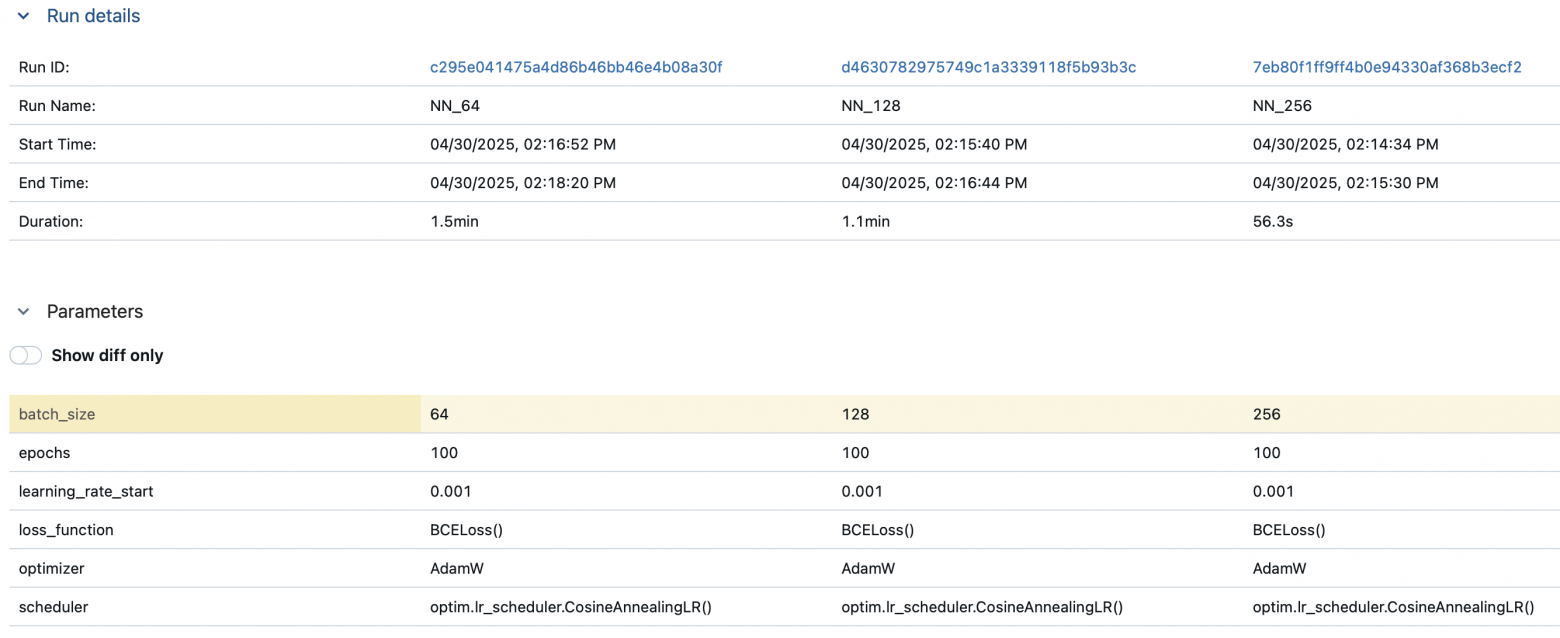Open run ID link starting with 7eb80
This screenshot has width=1560, height=638.
pyautogui.click(x=1386, y=67)
